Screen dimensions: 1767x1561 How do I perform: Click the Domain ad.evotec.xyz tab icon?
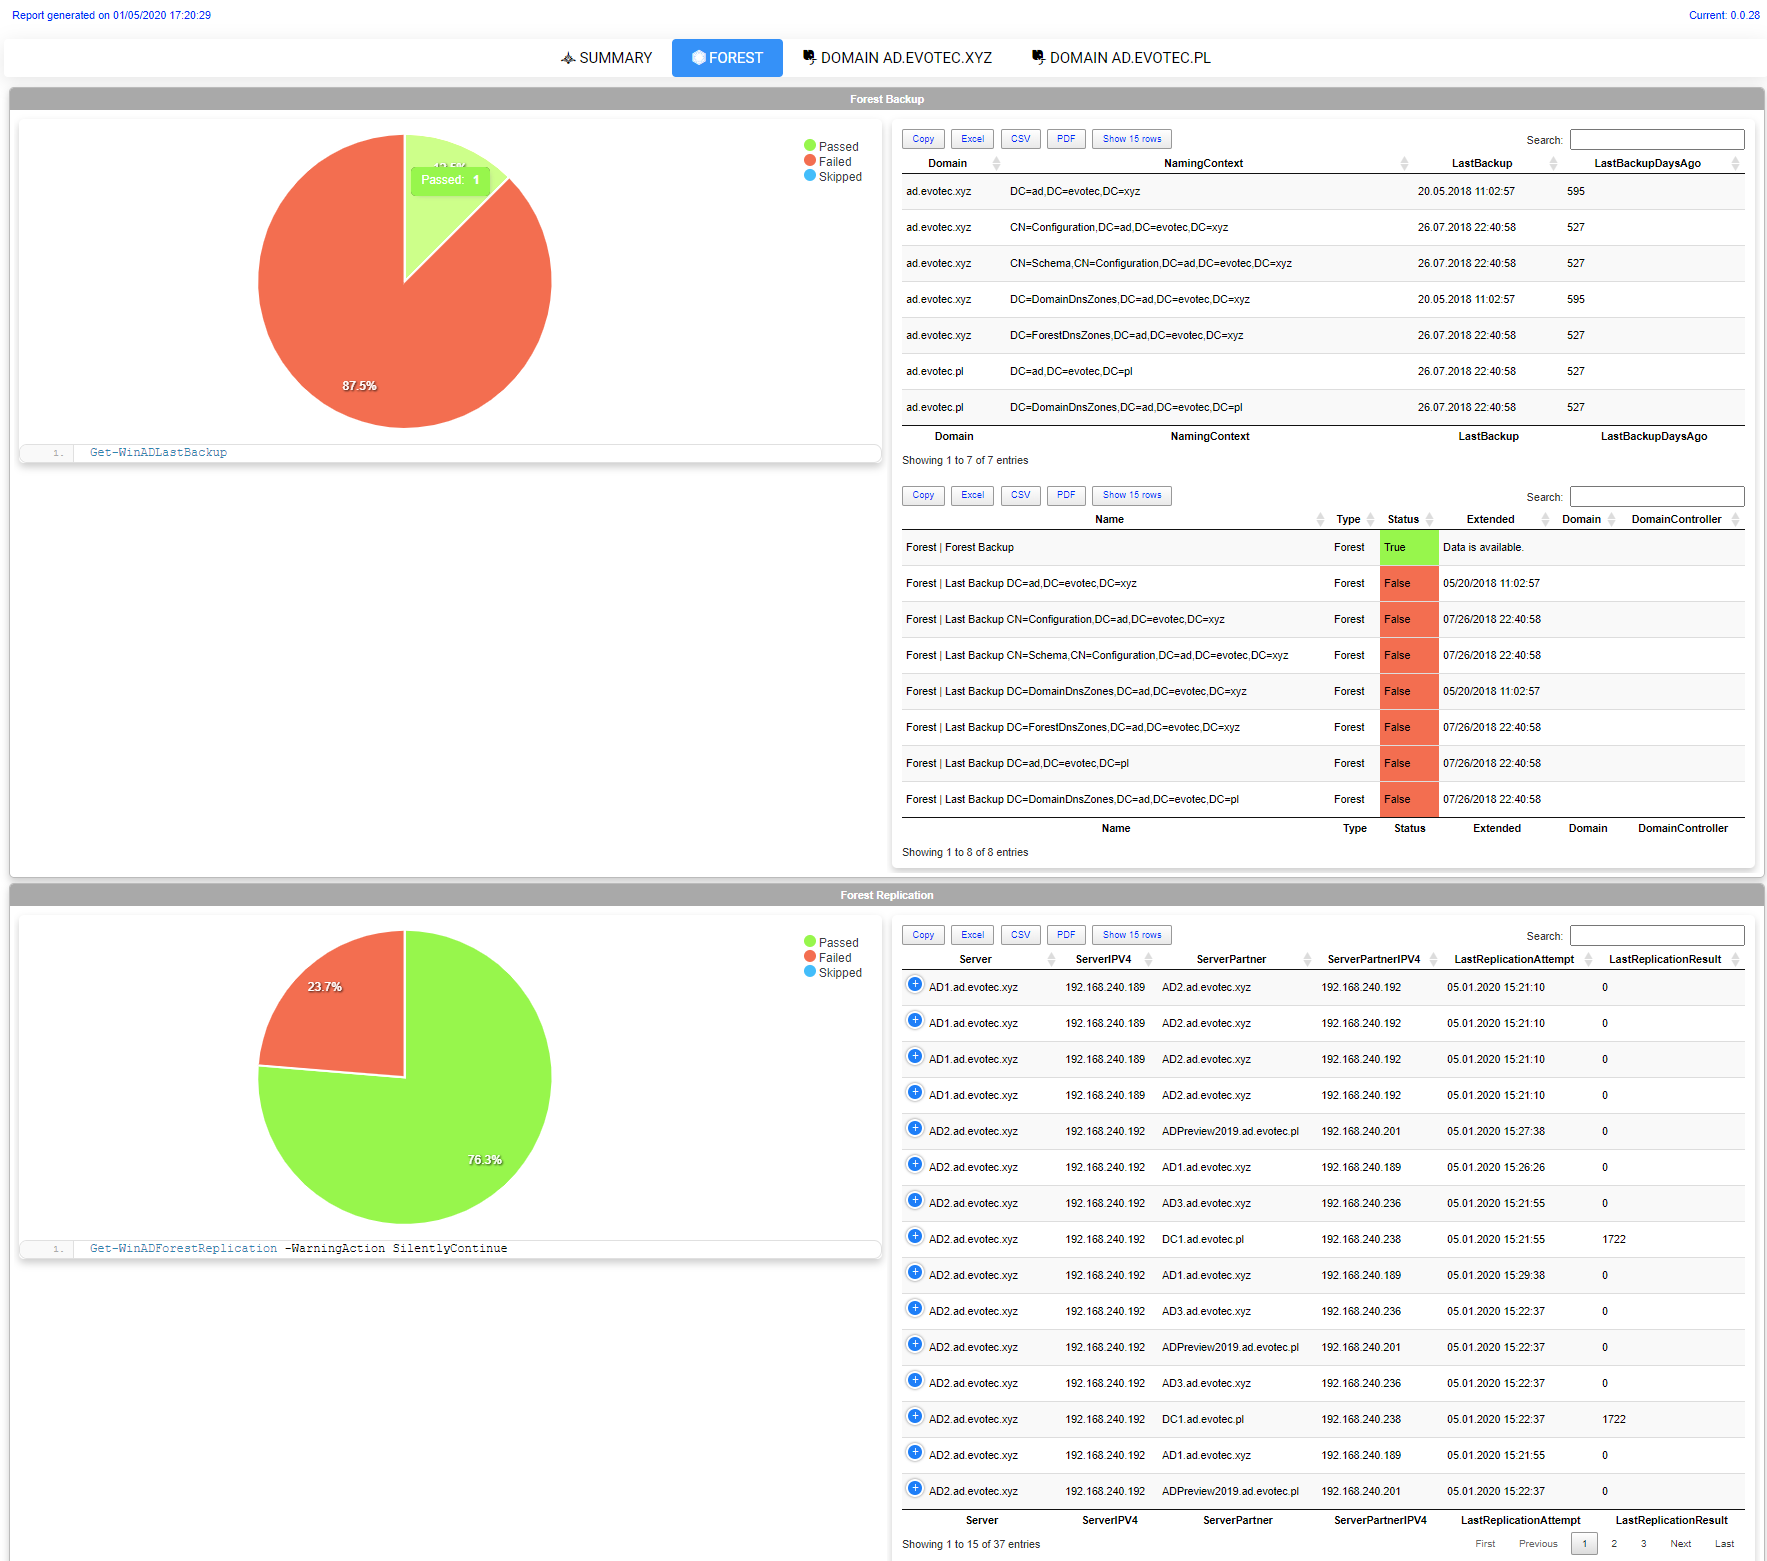pyautogui.click(x=809, y=57)
